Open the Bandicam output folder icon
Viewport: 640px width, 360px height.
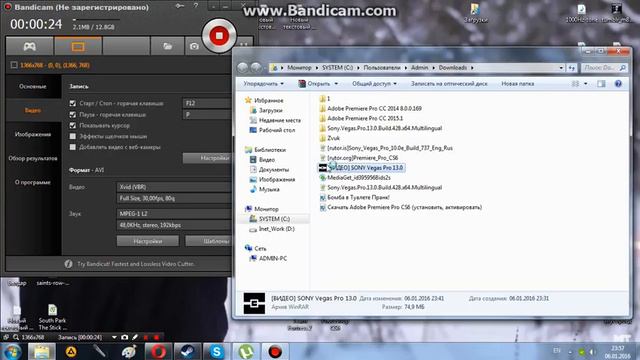(167, 46)
